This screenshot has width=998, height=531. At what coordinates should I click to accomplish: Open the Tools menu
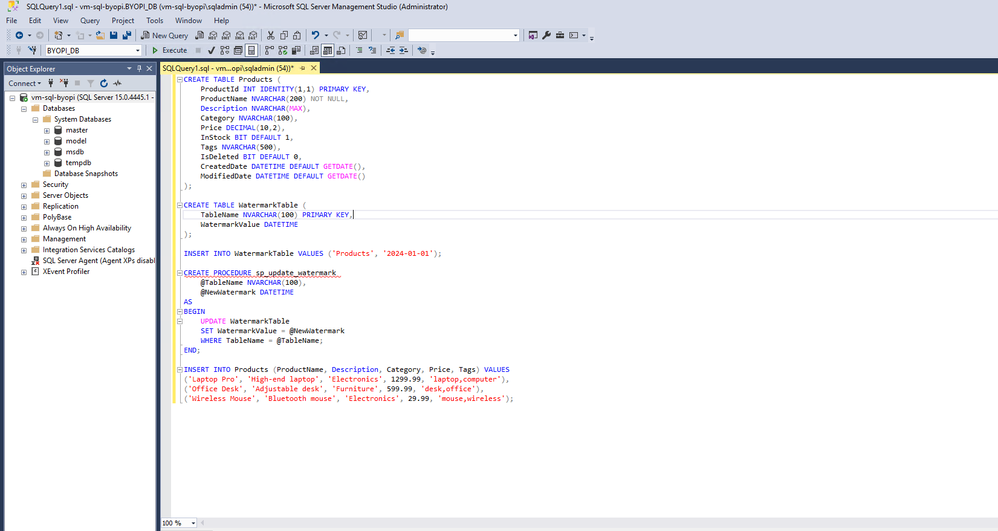(154, 20)
